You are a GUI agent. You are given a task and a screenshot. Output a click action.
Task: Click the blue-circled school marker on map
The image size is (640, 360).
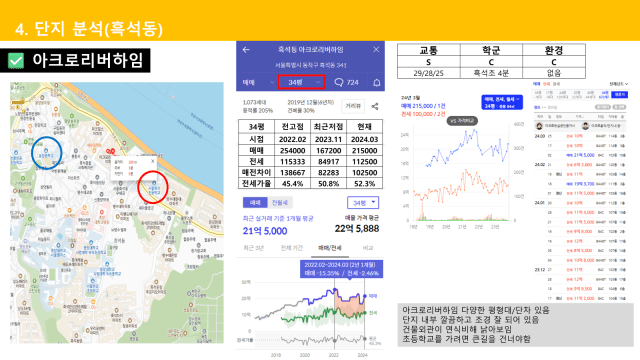click(x=46, y=151)
